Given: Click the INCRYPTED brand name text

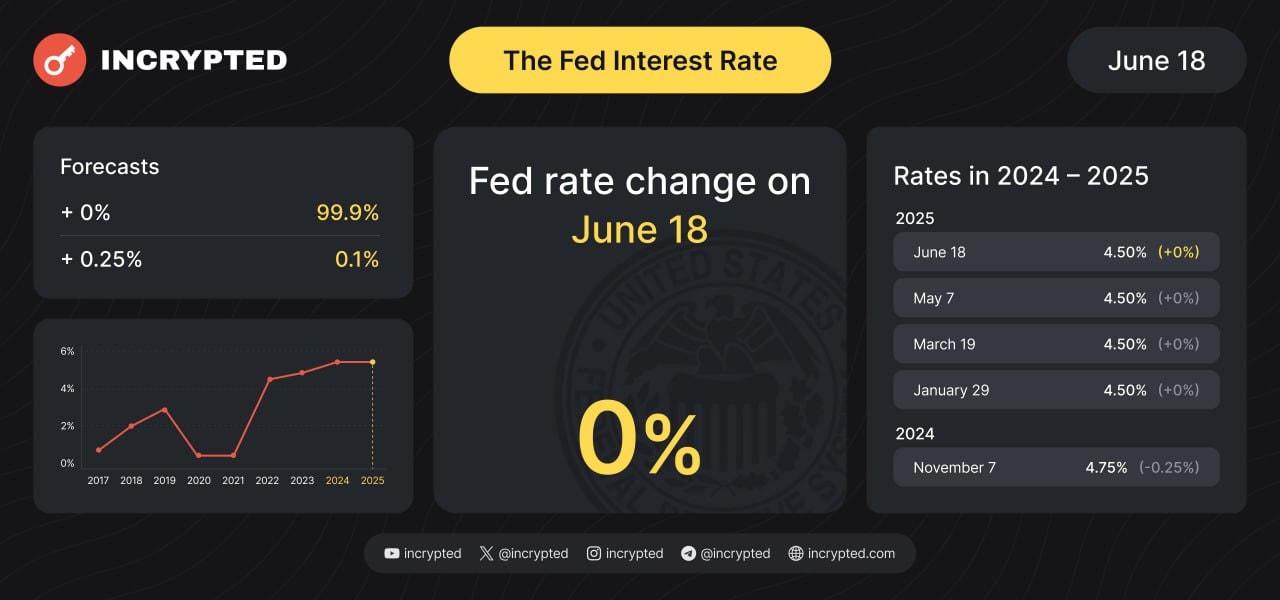Looking at the screenshot, I should pyautogui.click(x=194, y=60).
